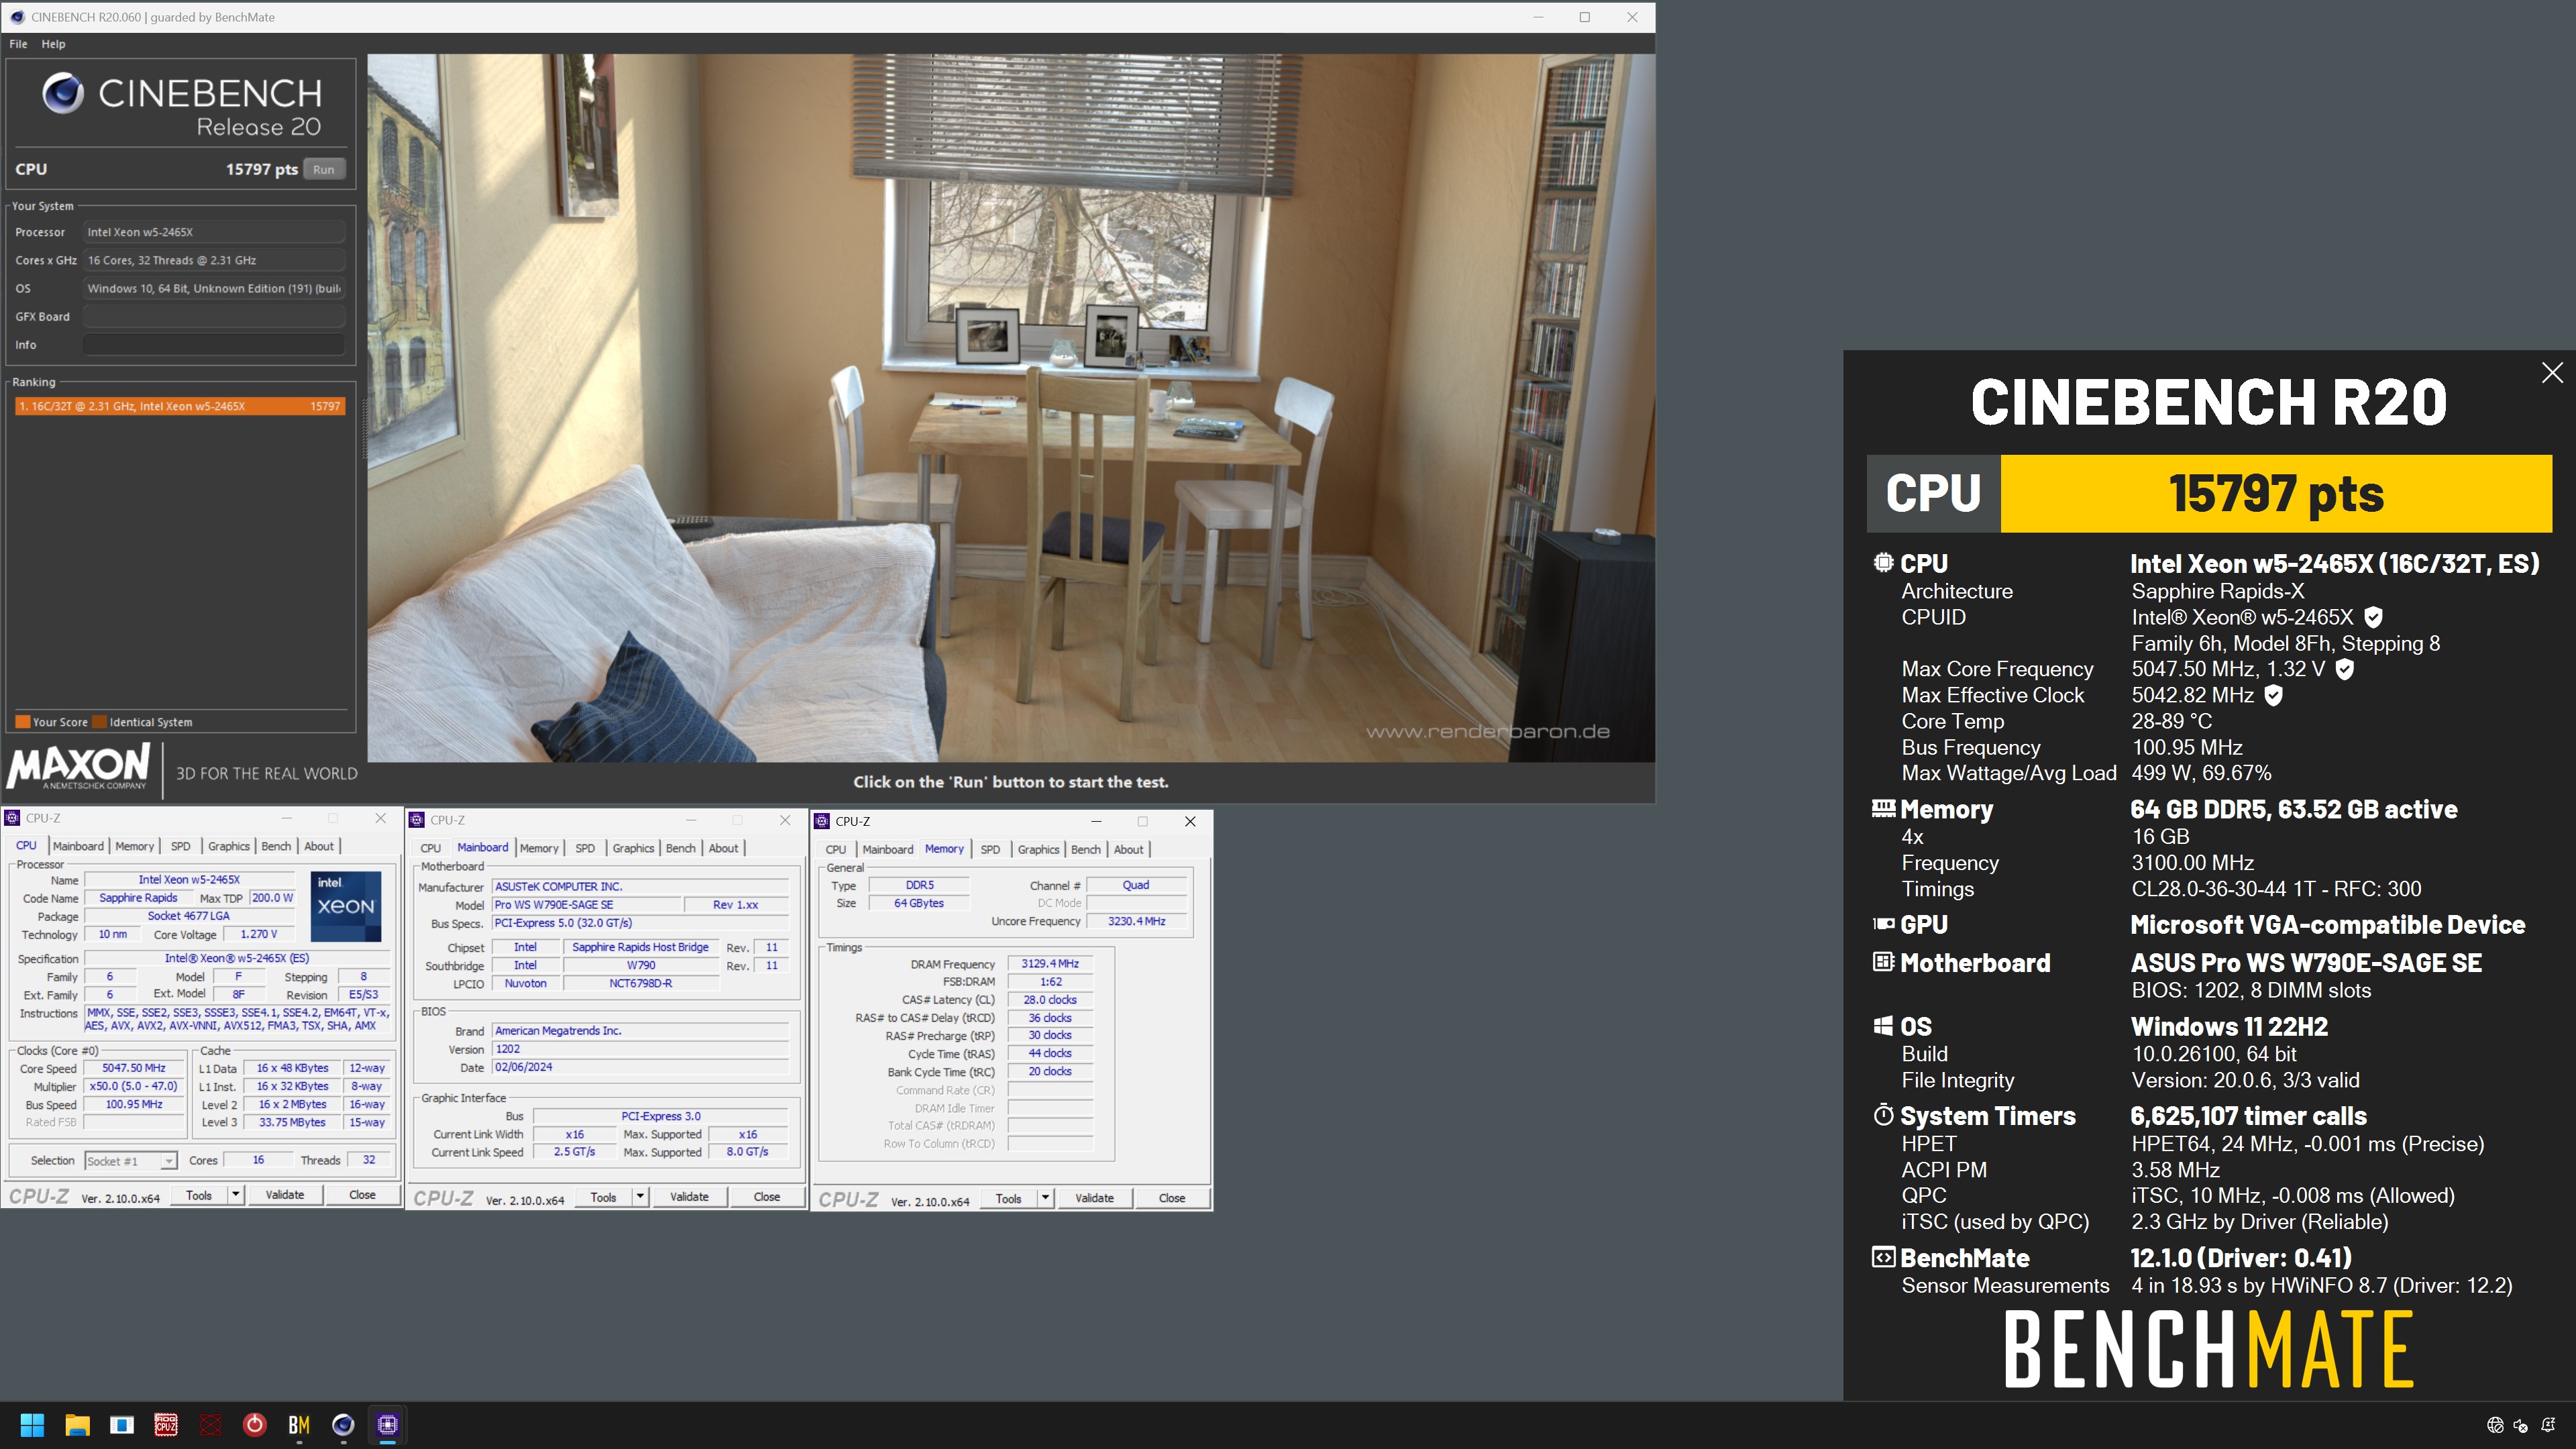Select the 16C/32T Xeon w5-2465X ranking row
Image resolution: width=2576 pixels, height=1449 pixels.
coord(180,406)
